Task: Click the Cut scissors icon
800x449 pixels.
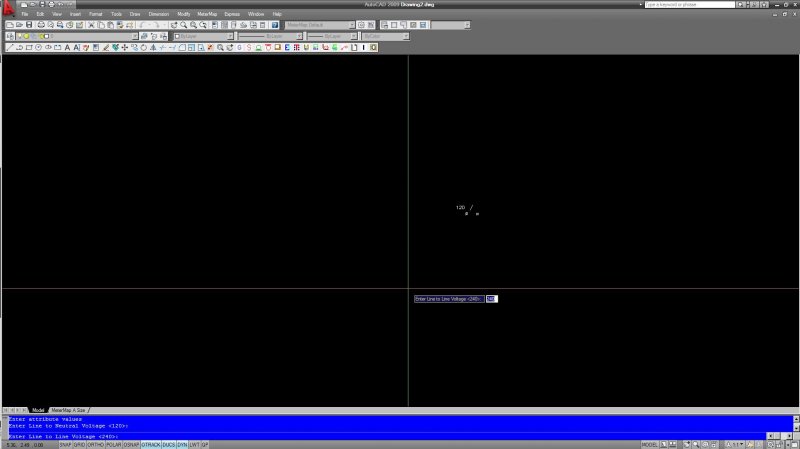Action: (x=91, y=25)
